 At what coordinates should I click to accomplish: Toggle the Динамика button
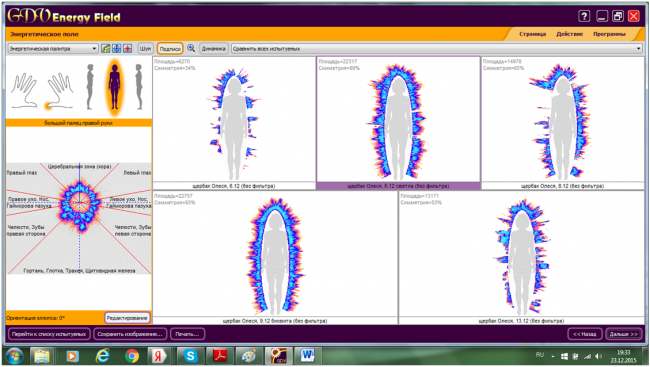(213, 49)
